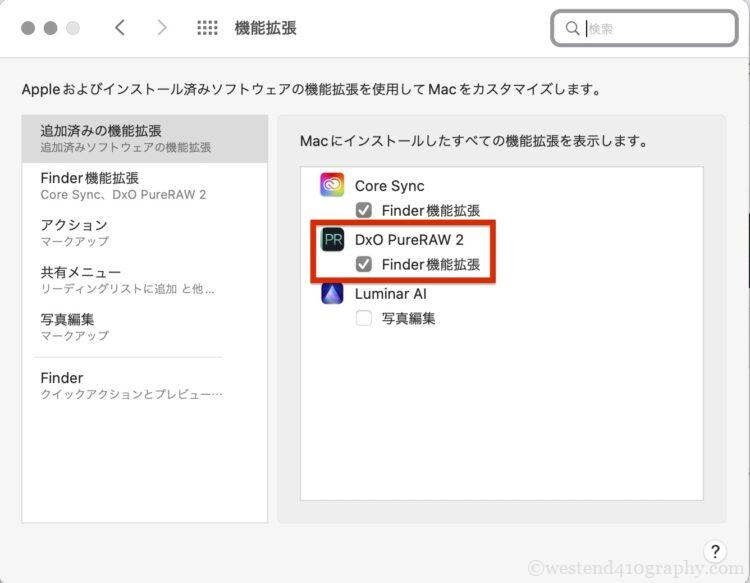Viewport: 750px width, 583px height.
Task: Click the 機能拡張 window title
Action: click(x=265, y=28)
